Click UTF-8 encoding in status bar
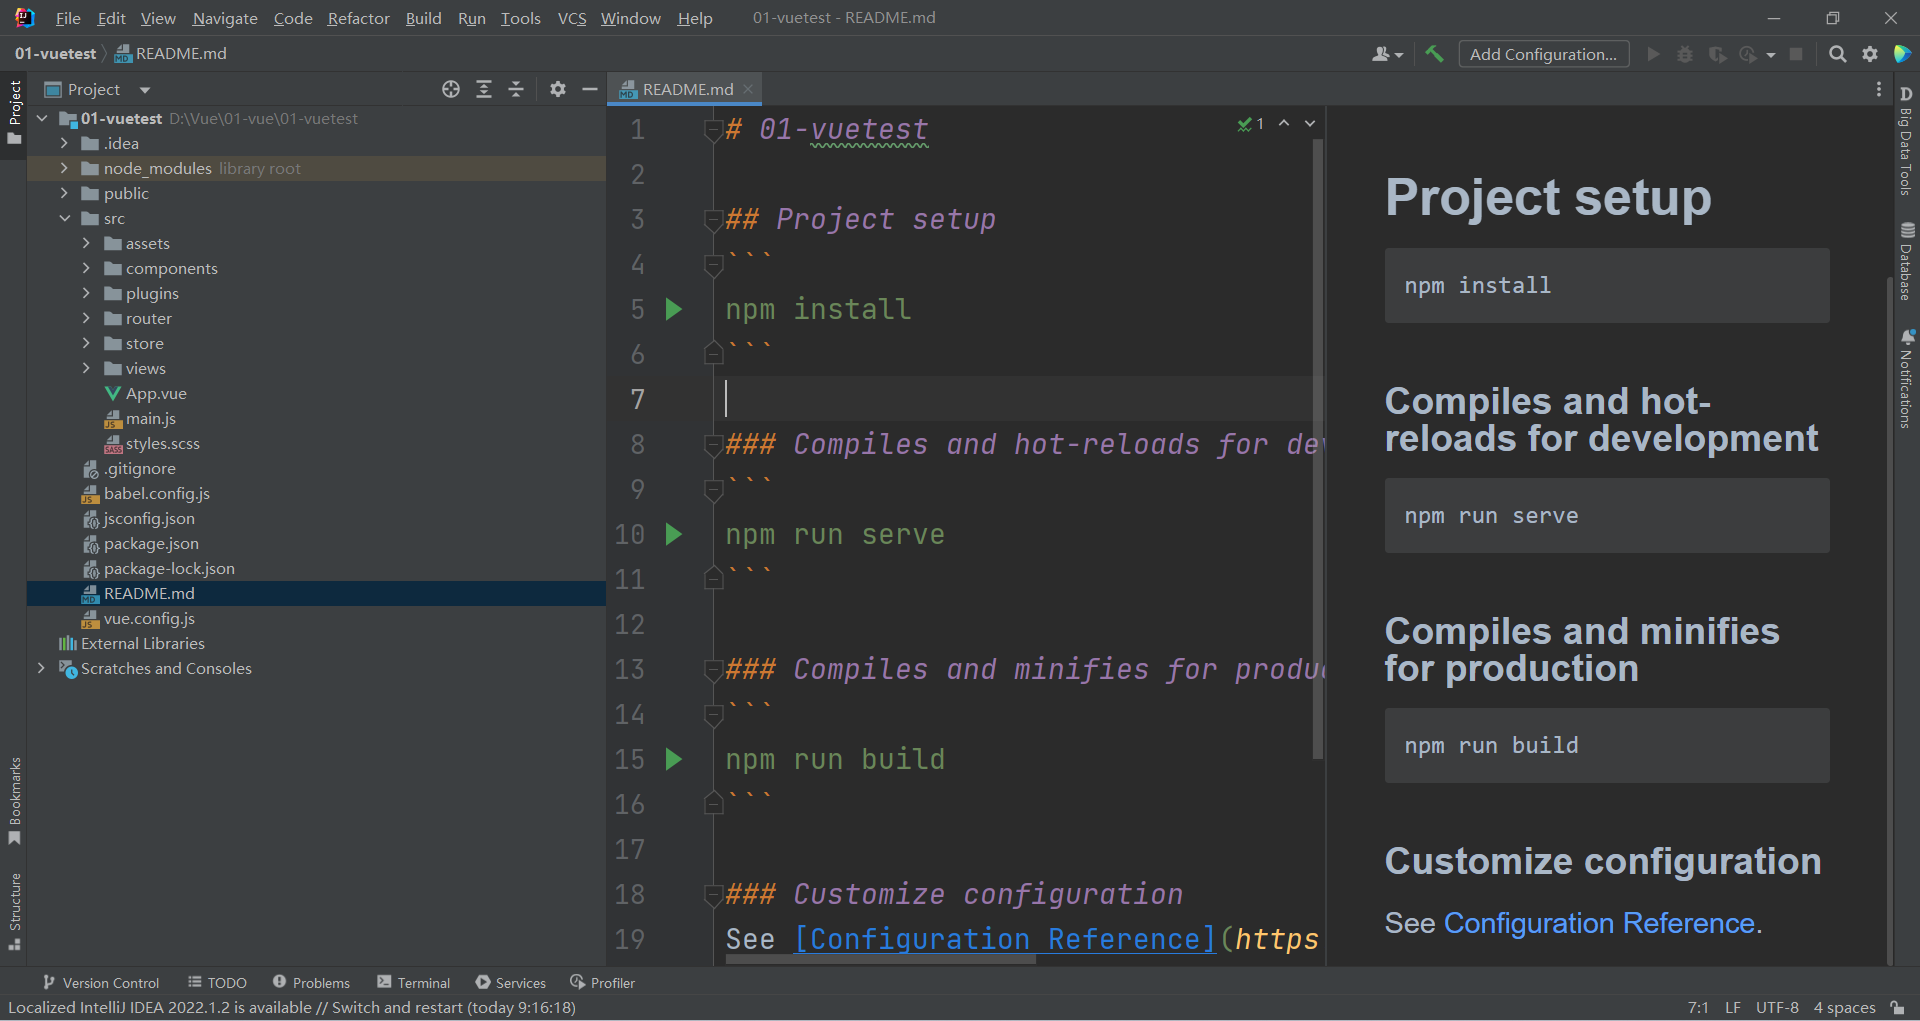Viewport: 1920px width, 1021px height. click(1777, 1007)
